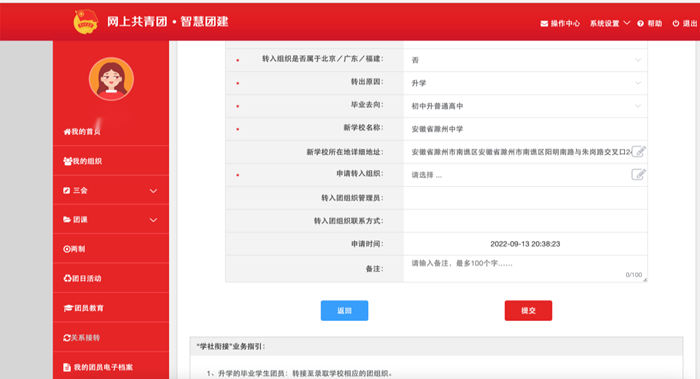Click the Communist Youth League logo emblem
This screenshot has height=379, width=700.
pyautogui.click(x=85, y=21)
